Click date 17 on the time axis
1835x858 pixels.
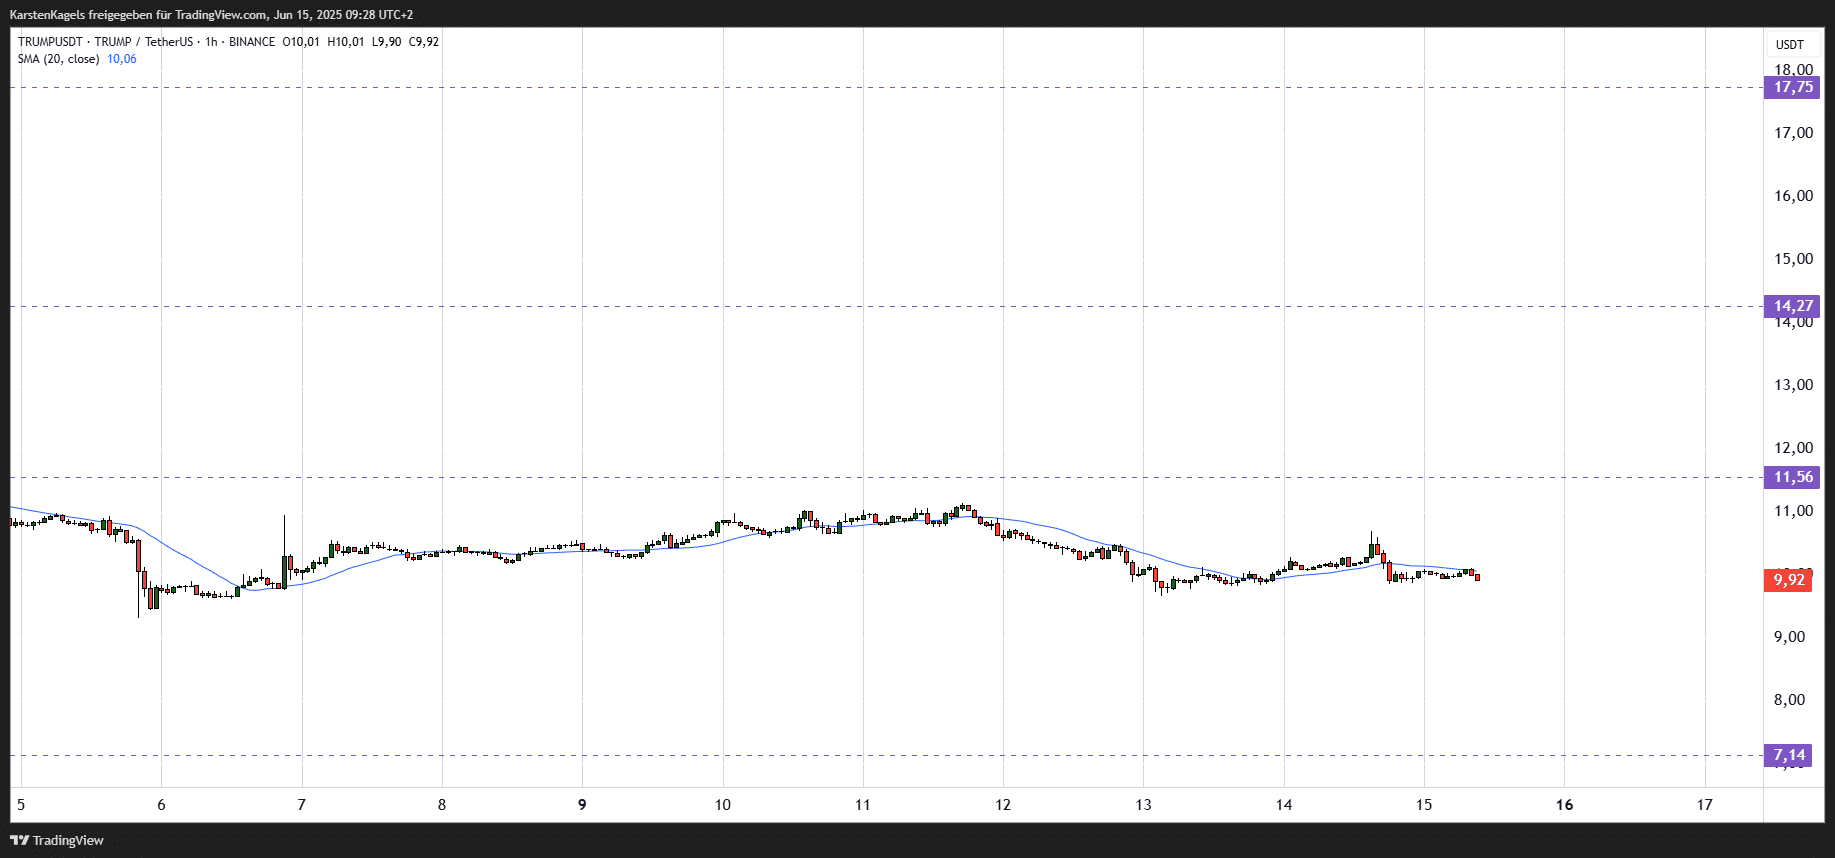(x=1705, y=804)
